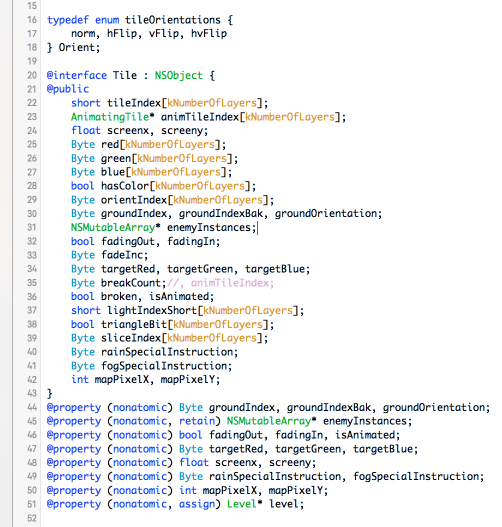This screenshot has height=527, width=502.
Task: Click mapPixelY on line 50
Action: 295,490
